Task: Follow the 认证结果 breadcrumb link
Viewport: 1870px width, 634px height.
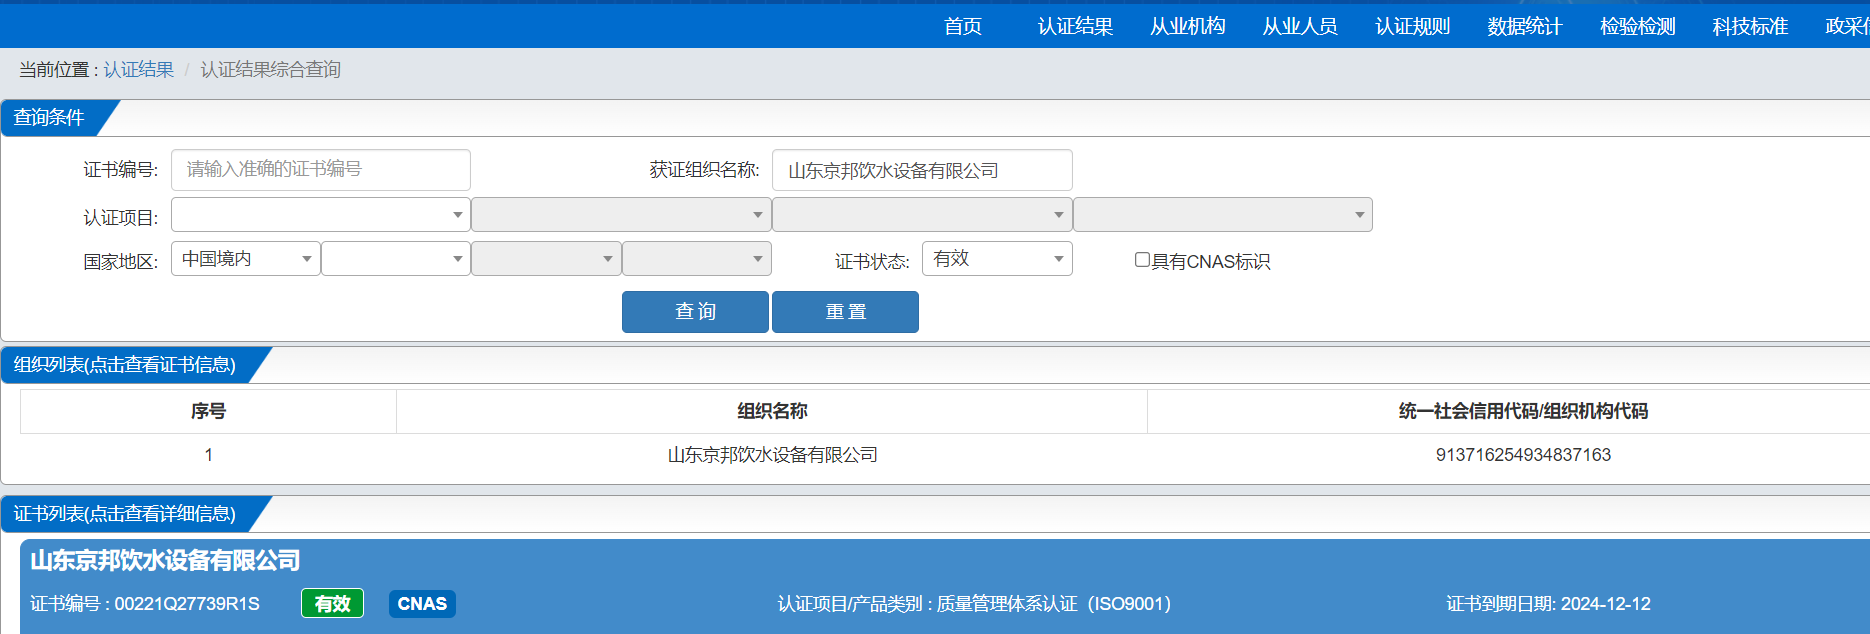Action: point(139,69)
